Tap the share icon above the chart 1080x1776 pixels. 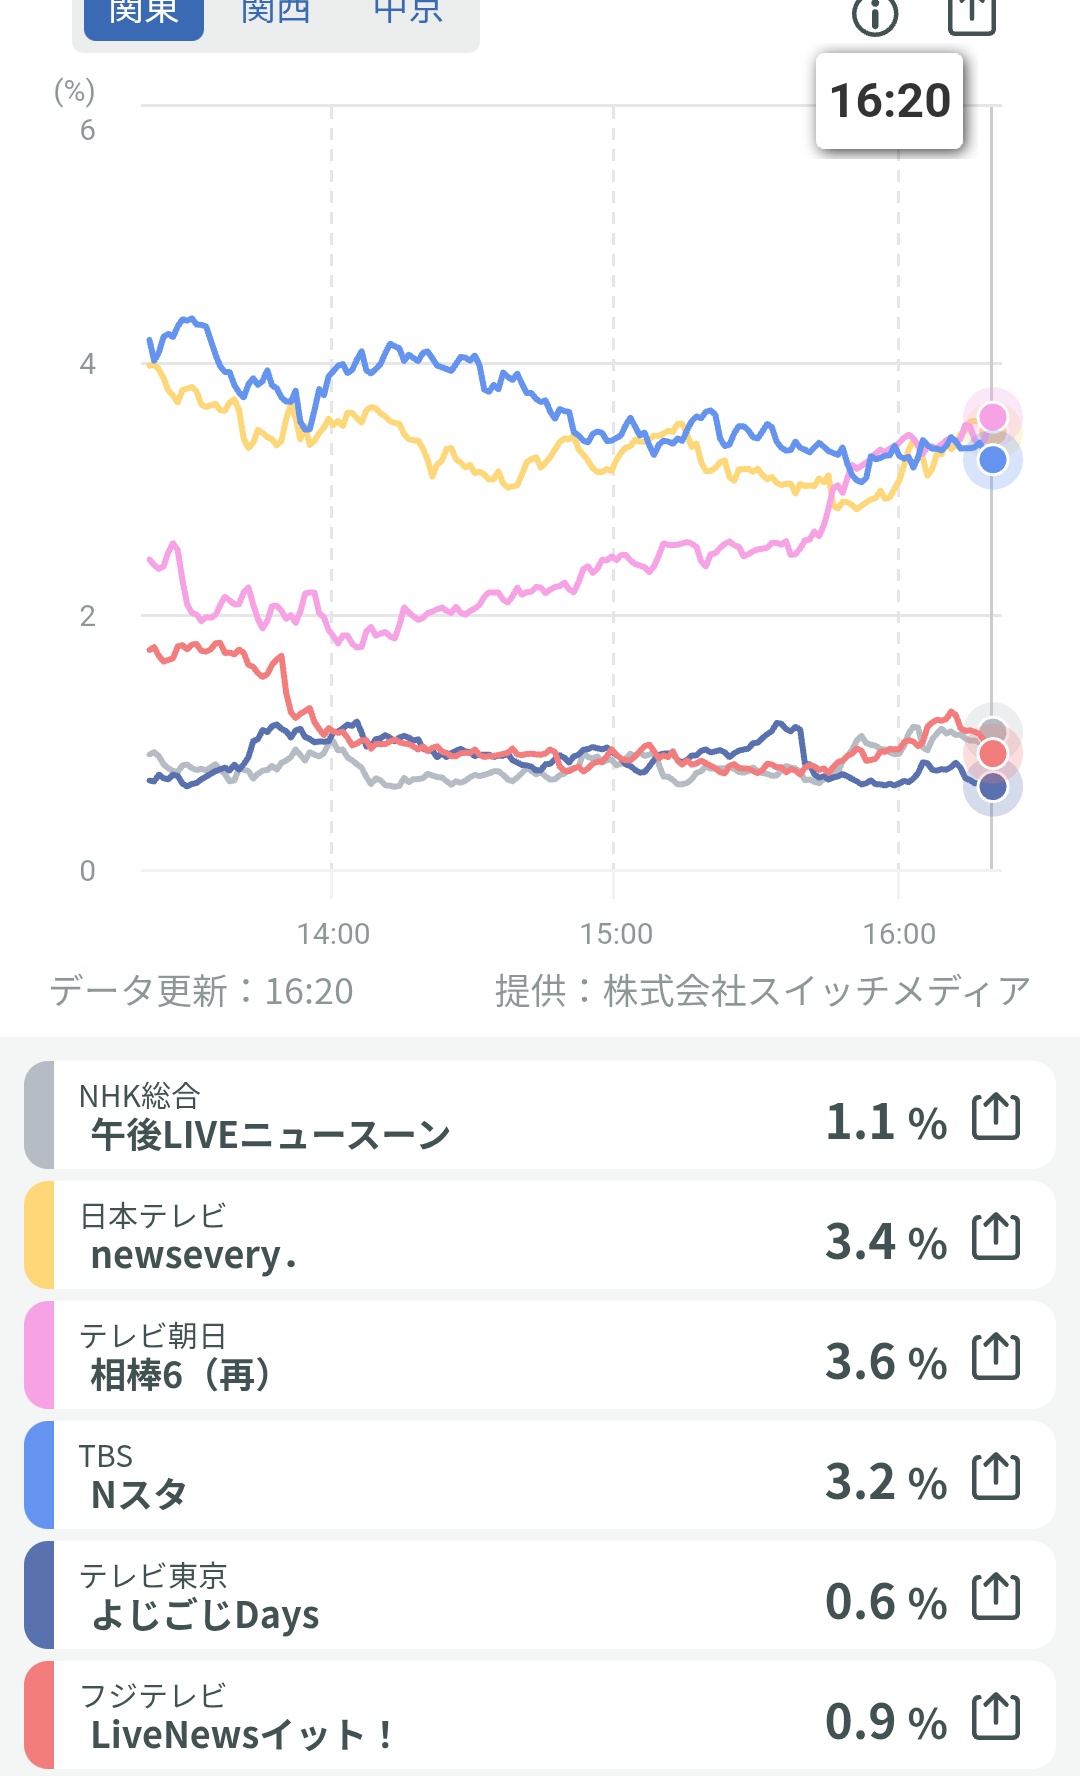pos(971,14)
